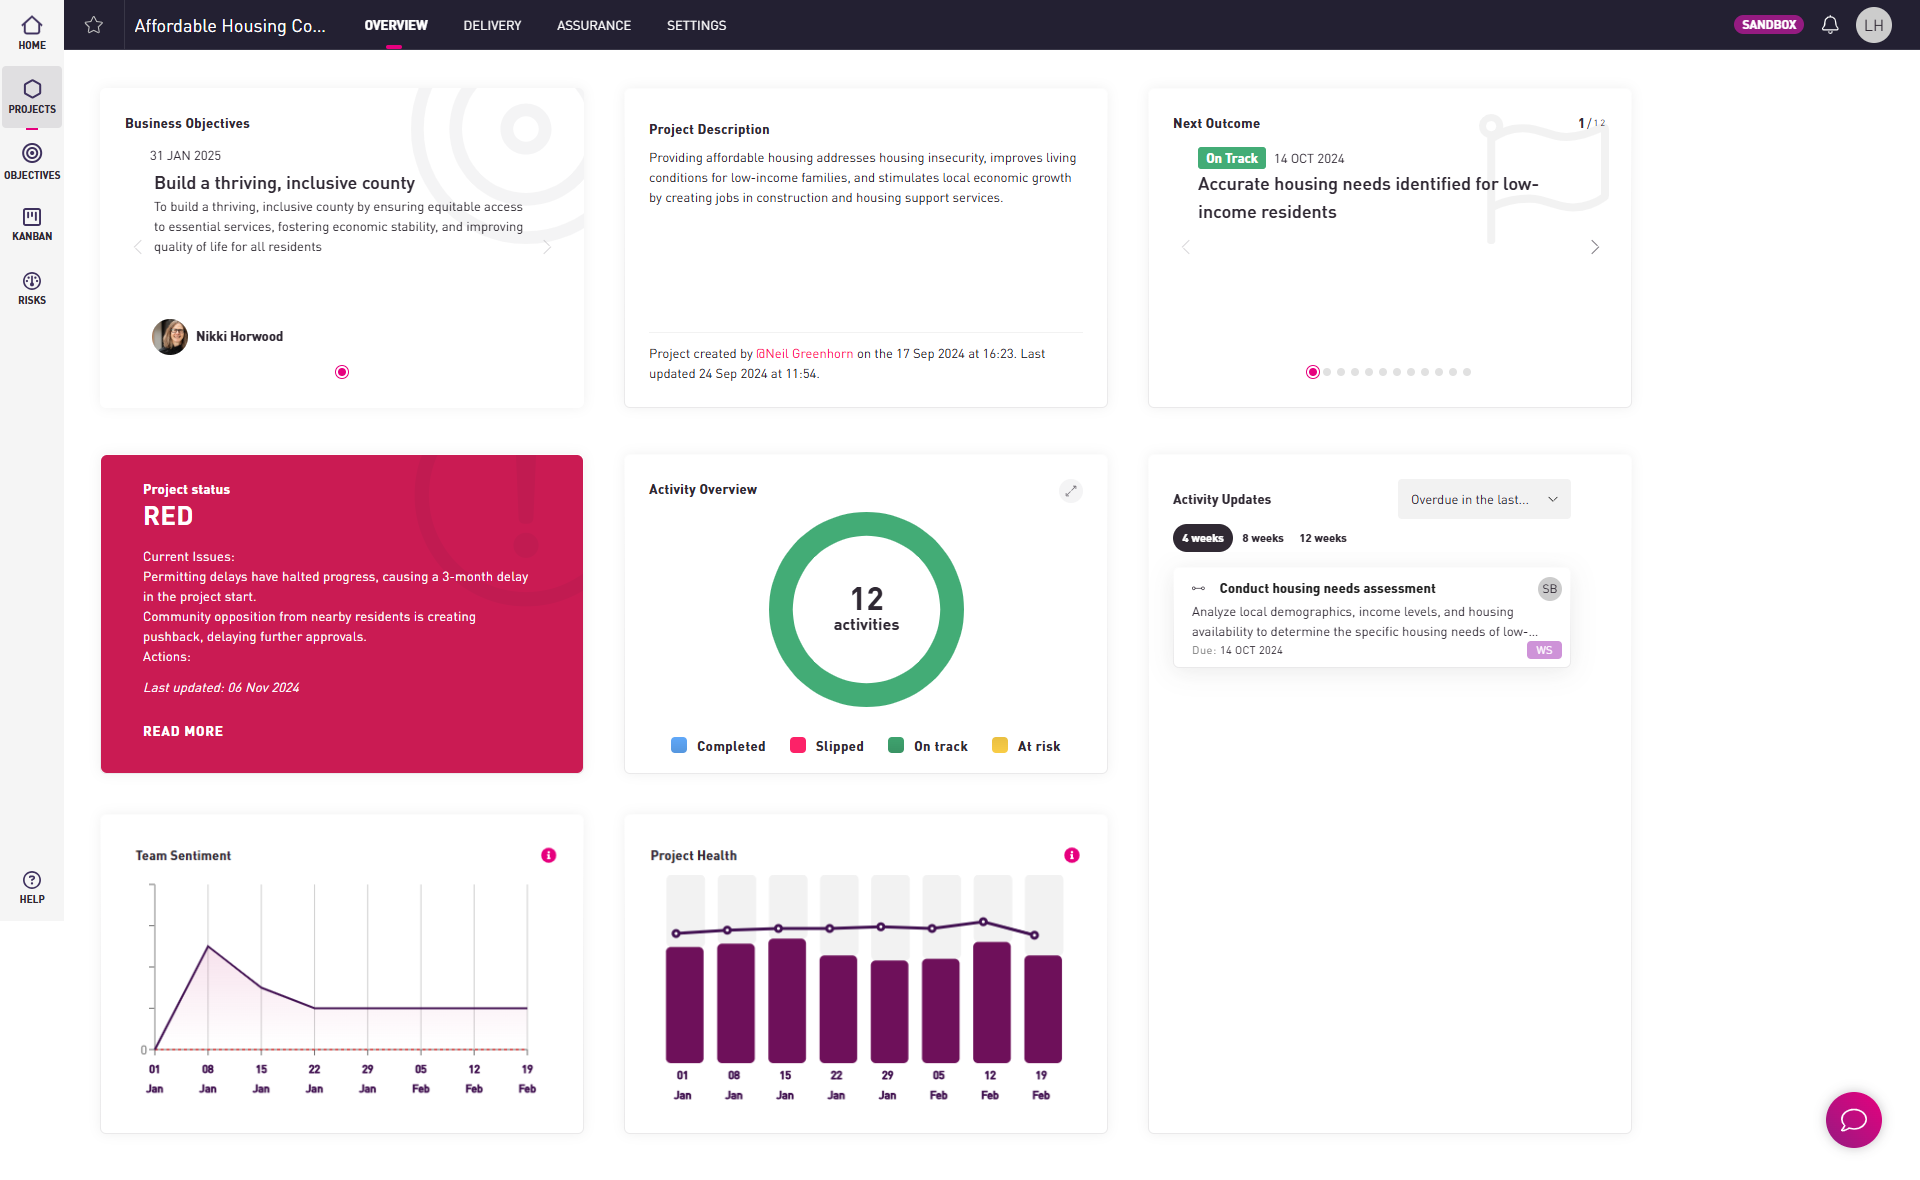1920x1180 pixels.
Task: Click READ MORE on Project status
Action: (x=183, y=731)
